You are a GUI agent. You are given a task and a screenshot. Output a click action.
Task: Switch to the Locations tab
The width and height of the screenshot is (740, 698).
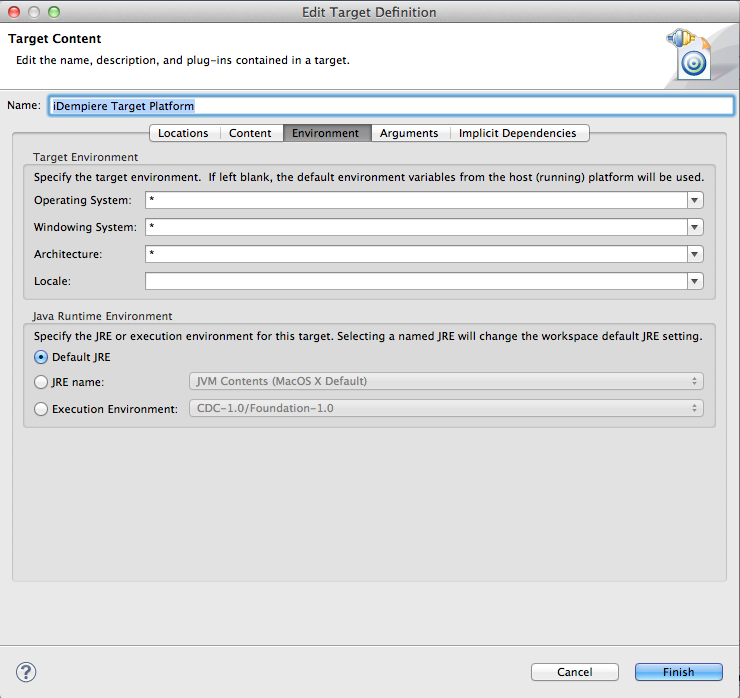(183, 133)
